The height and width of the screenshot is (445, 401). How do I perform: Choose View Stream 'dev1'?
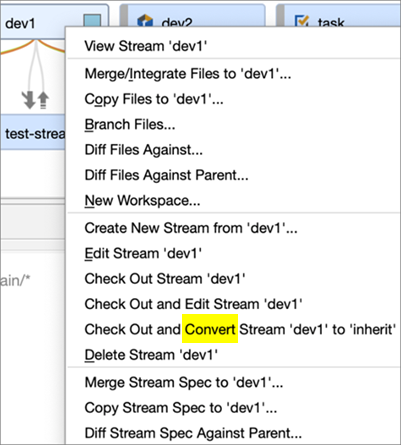click(x=233, y=46)
